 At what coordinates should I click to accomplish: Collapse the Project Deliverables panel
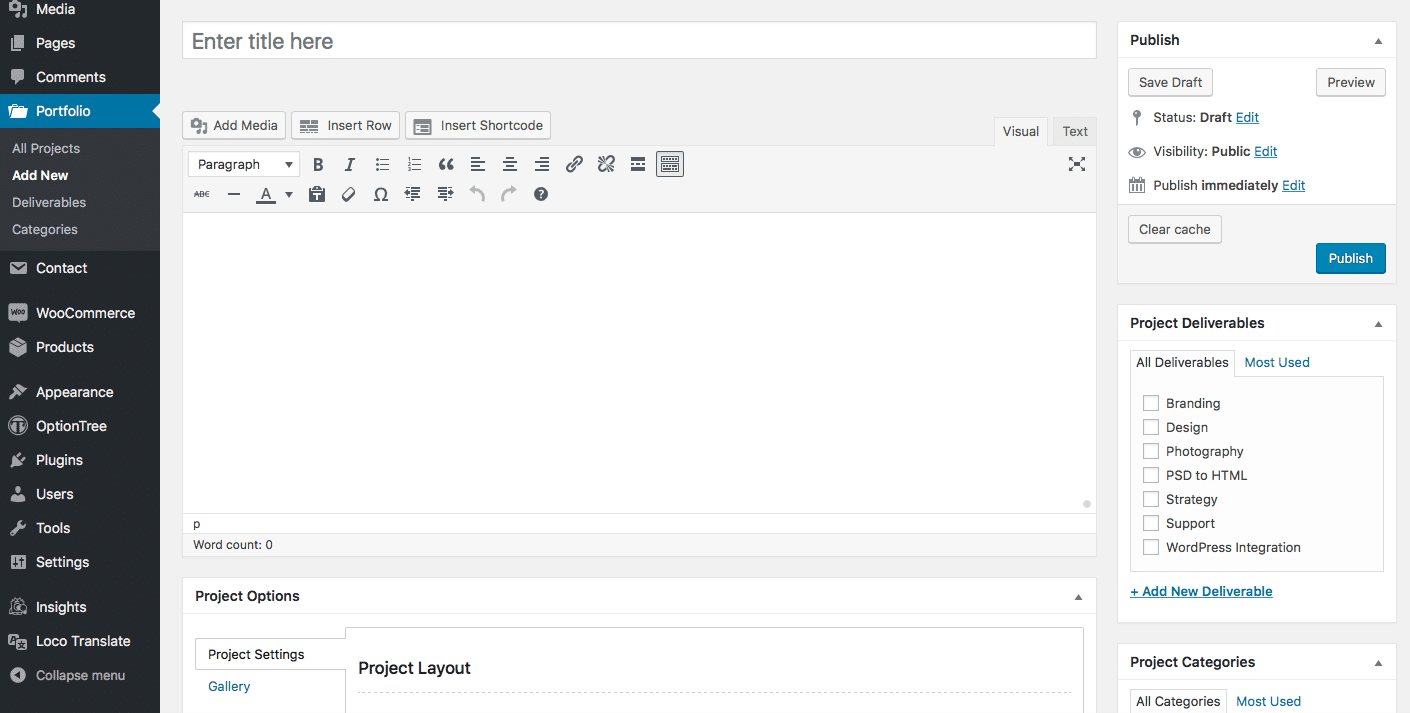(1378, 324)
